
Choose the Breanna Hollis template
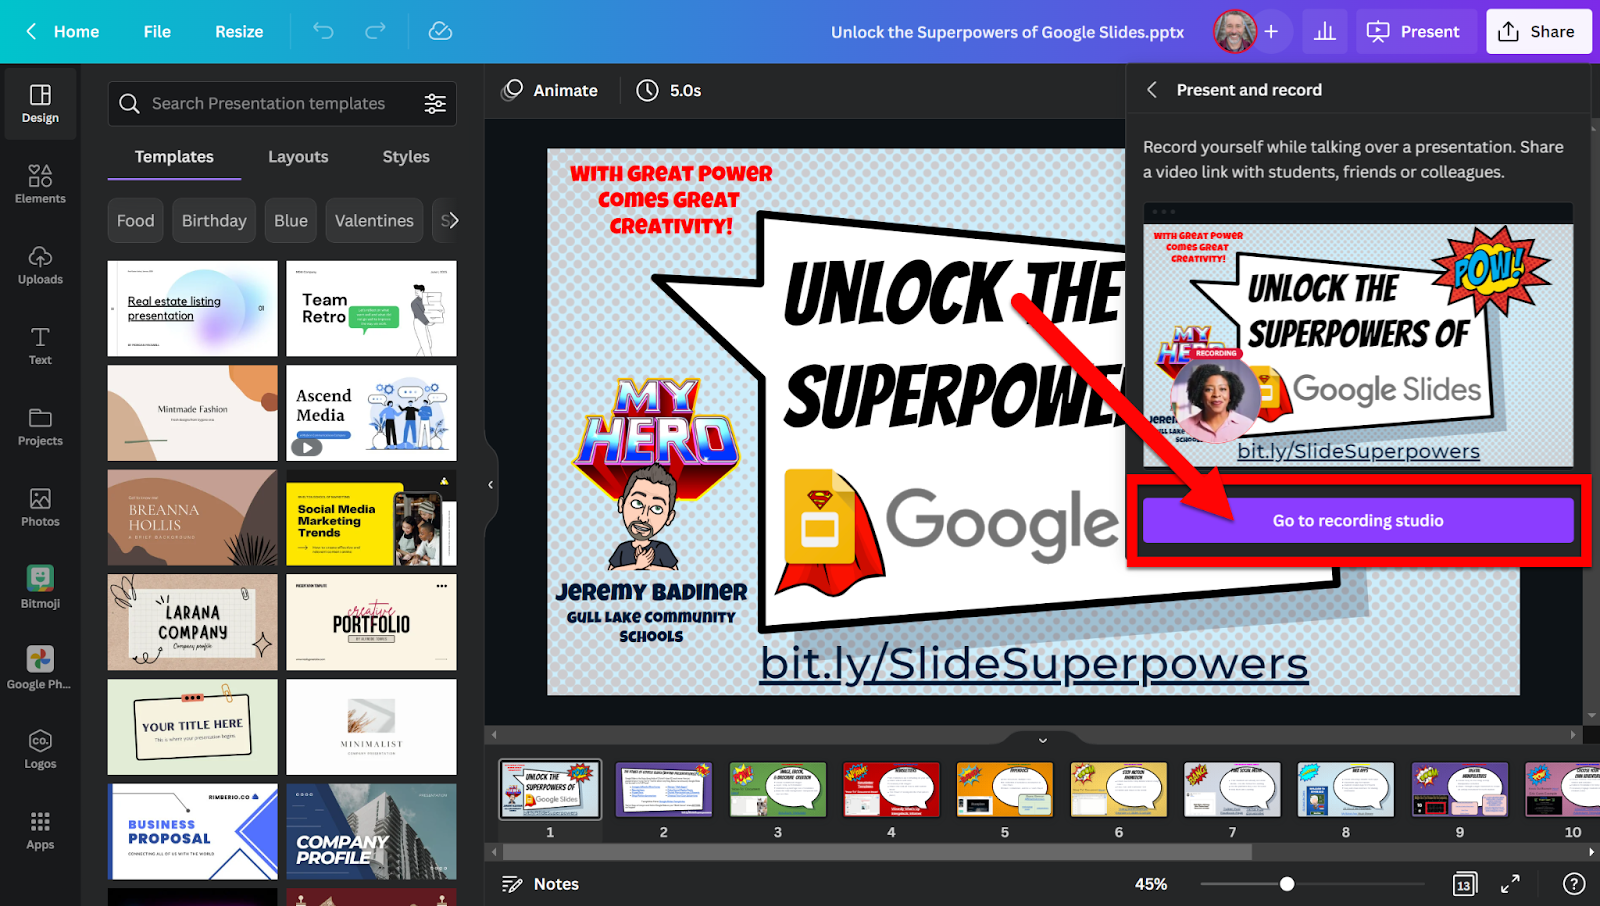(193, 518)
